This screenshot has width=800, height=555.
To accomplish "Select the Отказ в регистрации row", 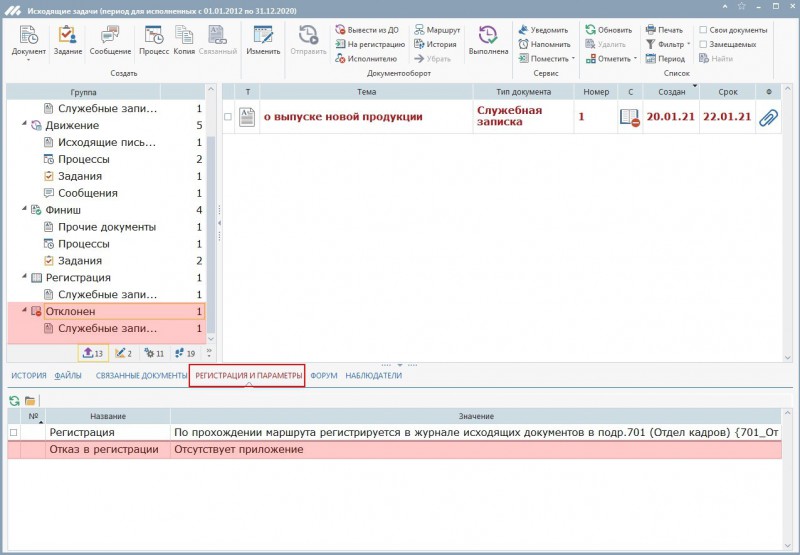I will [394, 450].
